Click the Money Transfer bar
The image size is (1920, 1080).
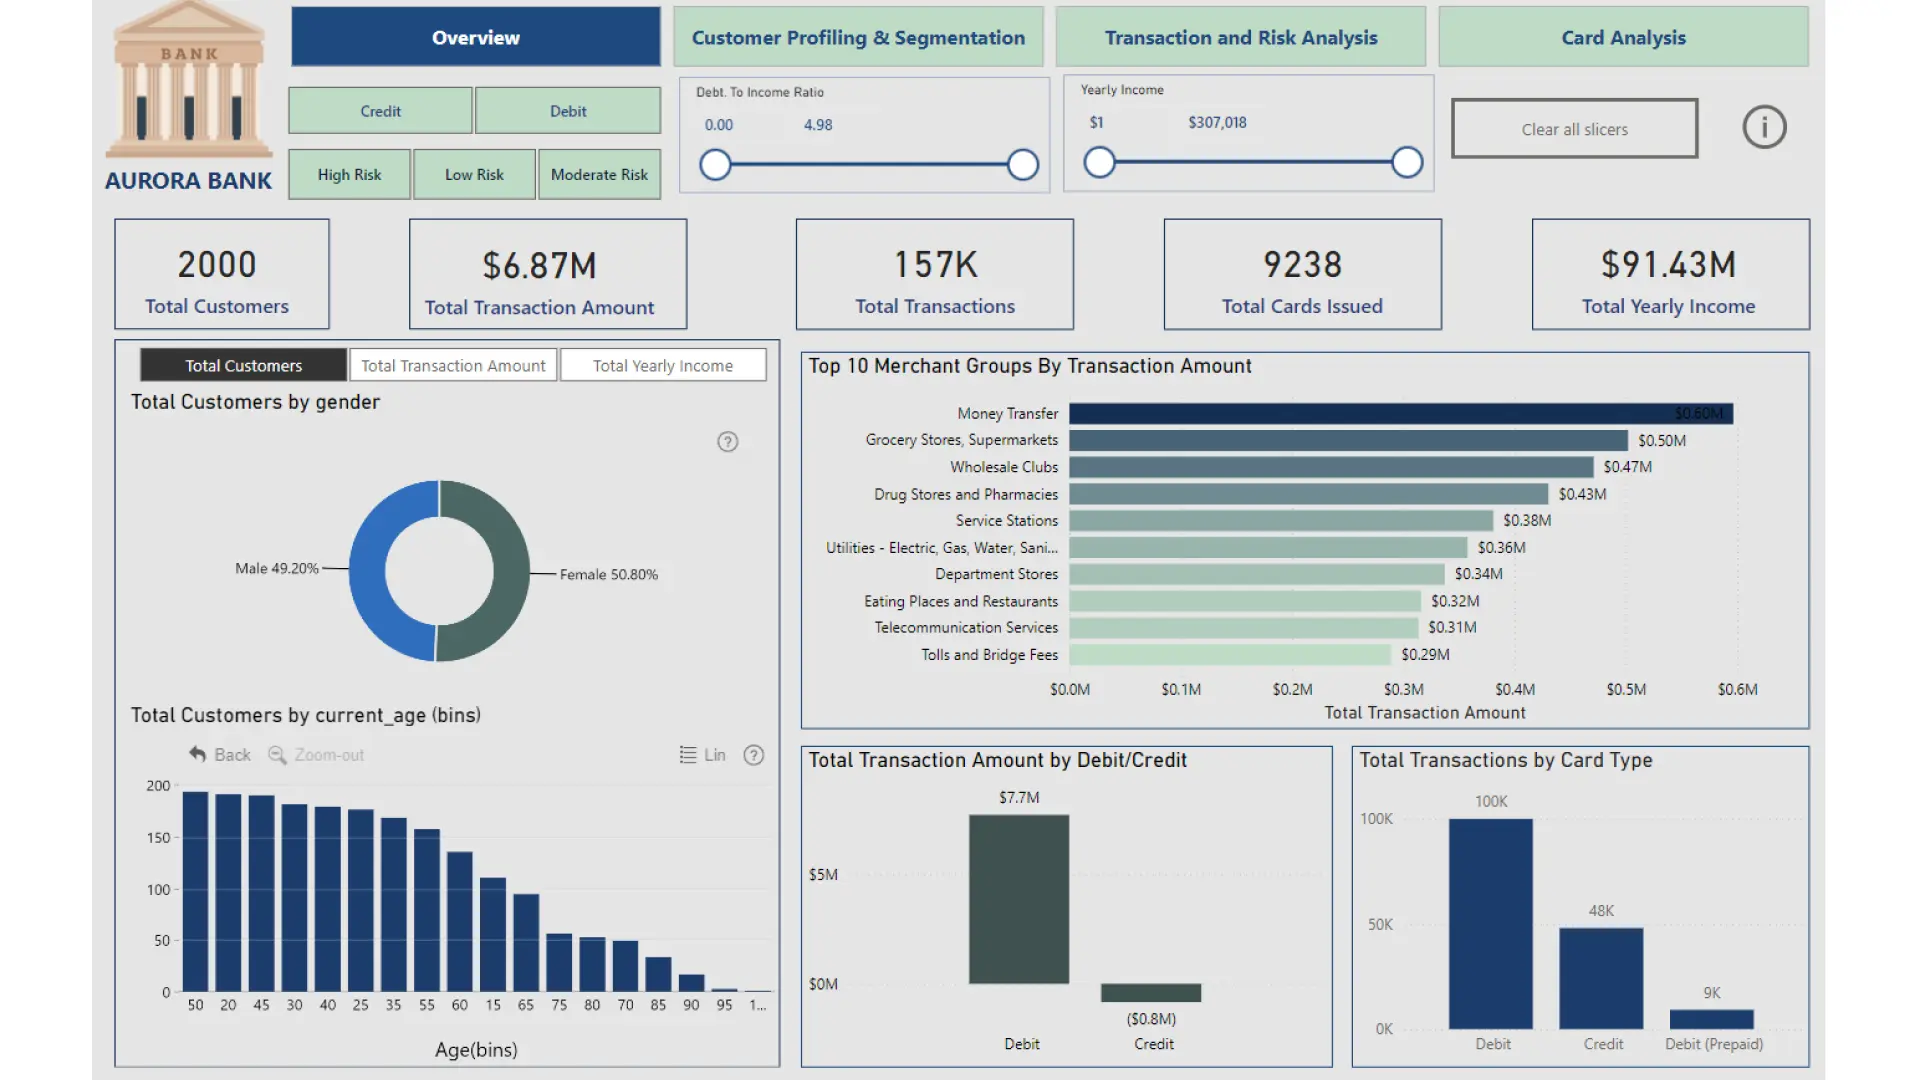[1401, 414]
